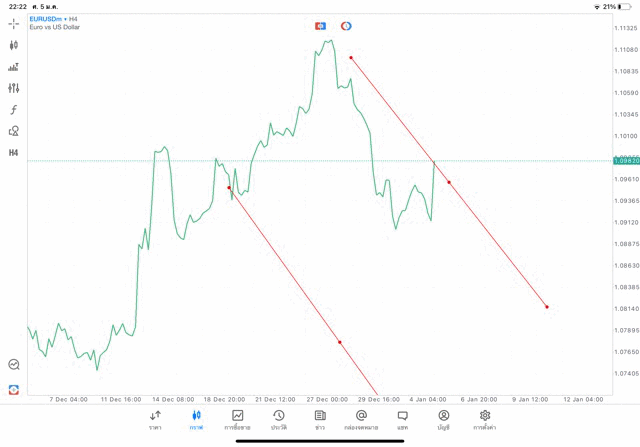Open the ประวัติ (History) tab

(x=279, y=420)
